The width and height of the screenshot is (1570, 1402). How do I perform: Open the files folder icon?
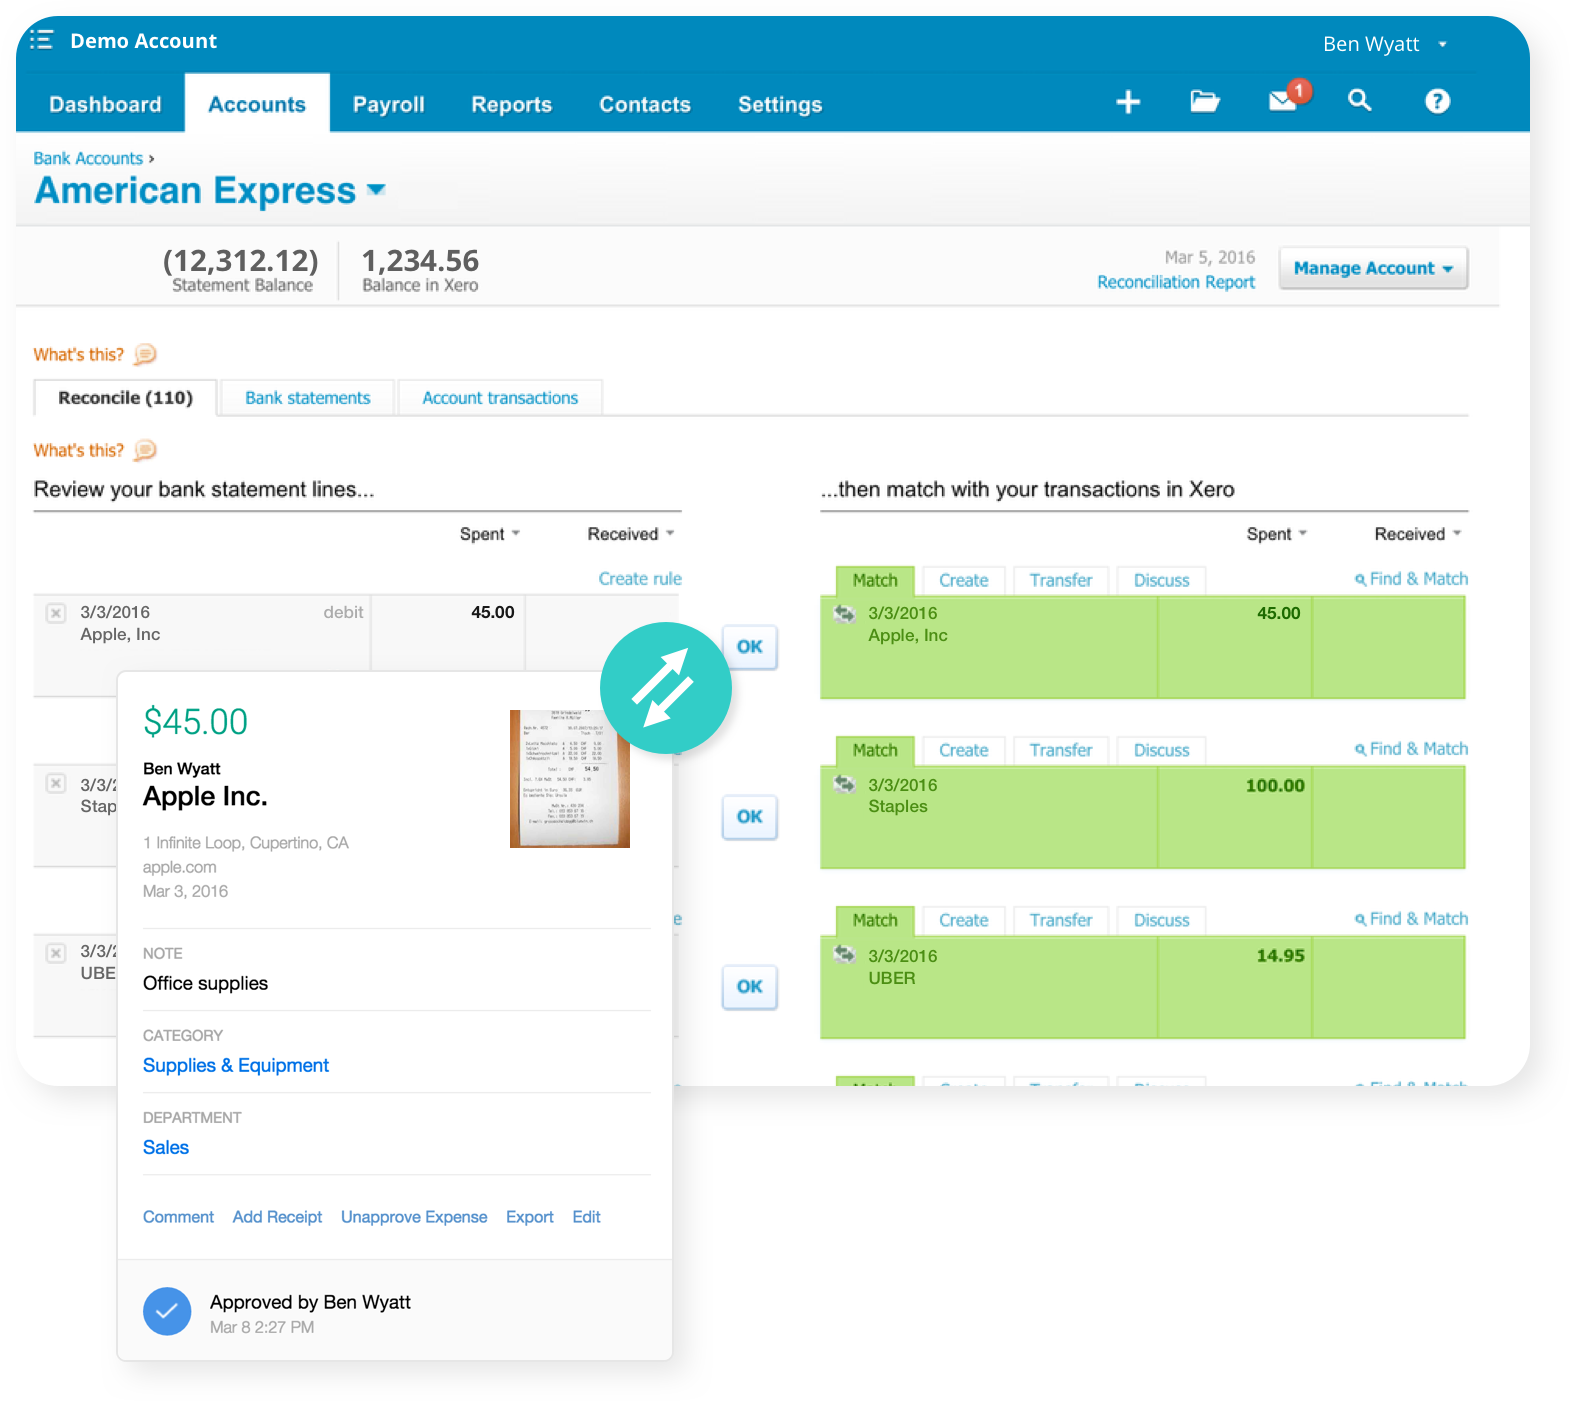(1205, 101)
